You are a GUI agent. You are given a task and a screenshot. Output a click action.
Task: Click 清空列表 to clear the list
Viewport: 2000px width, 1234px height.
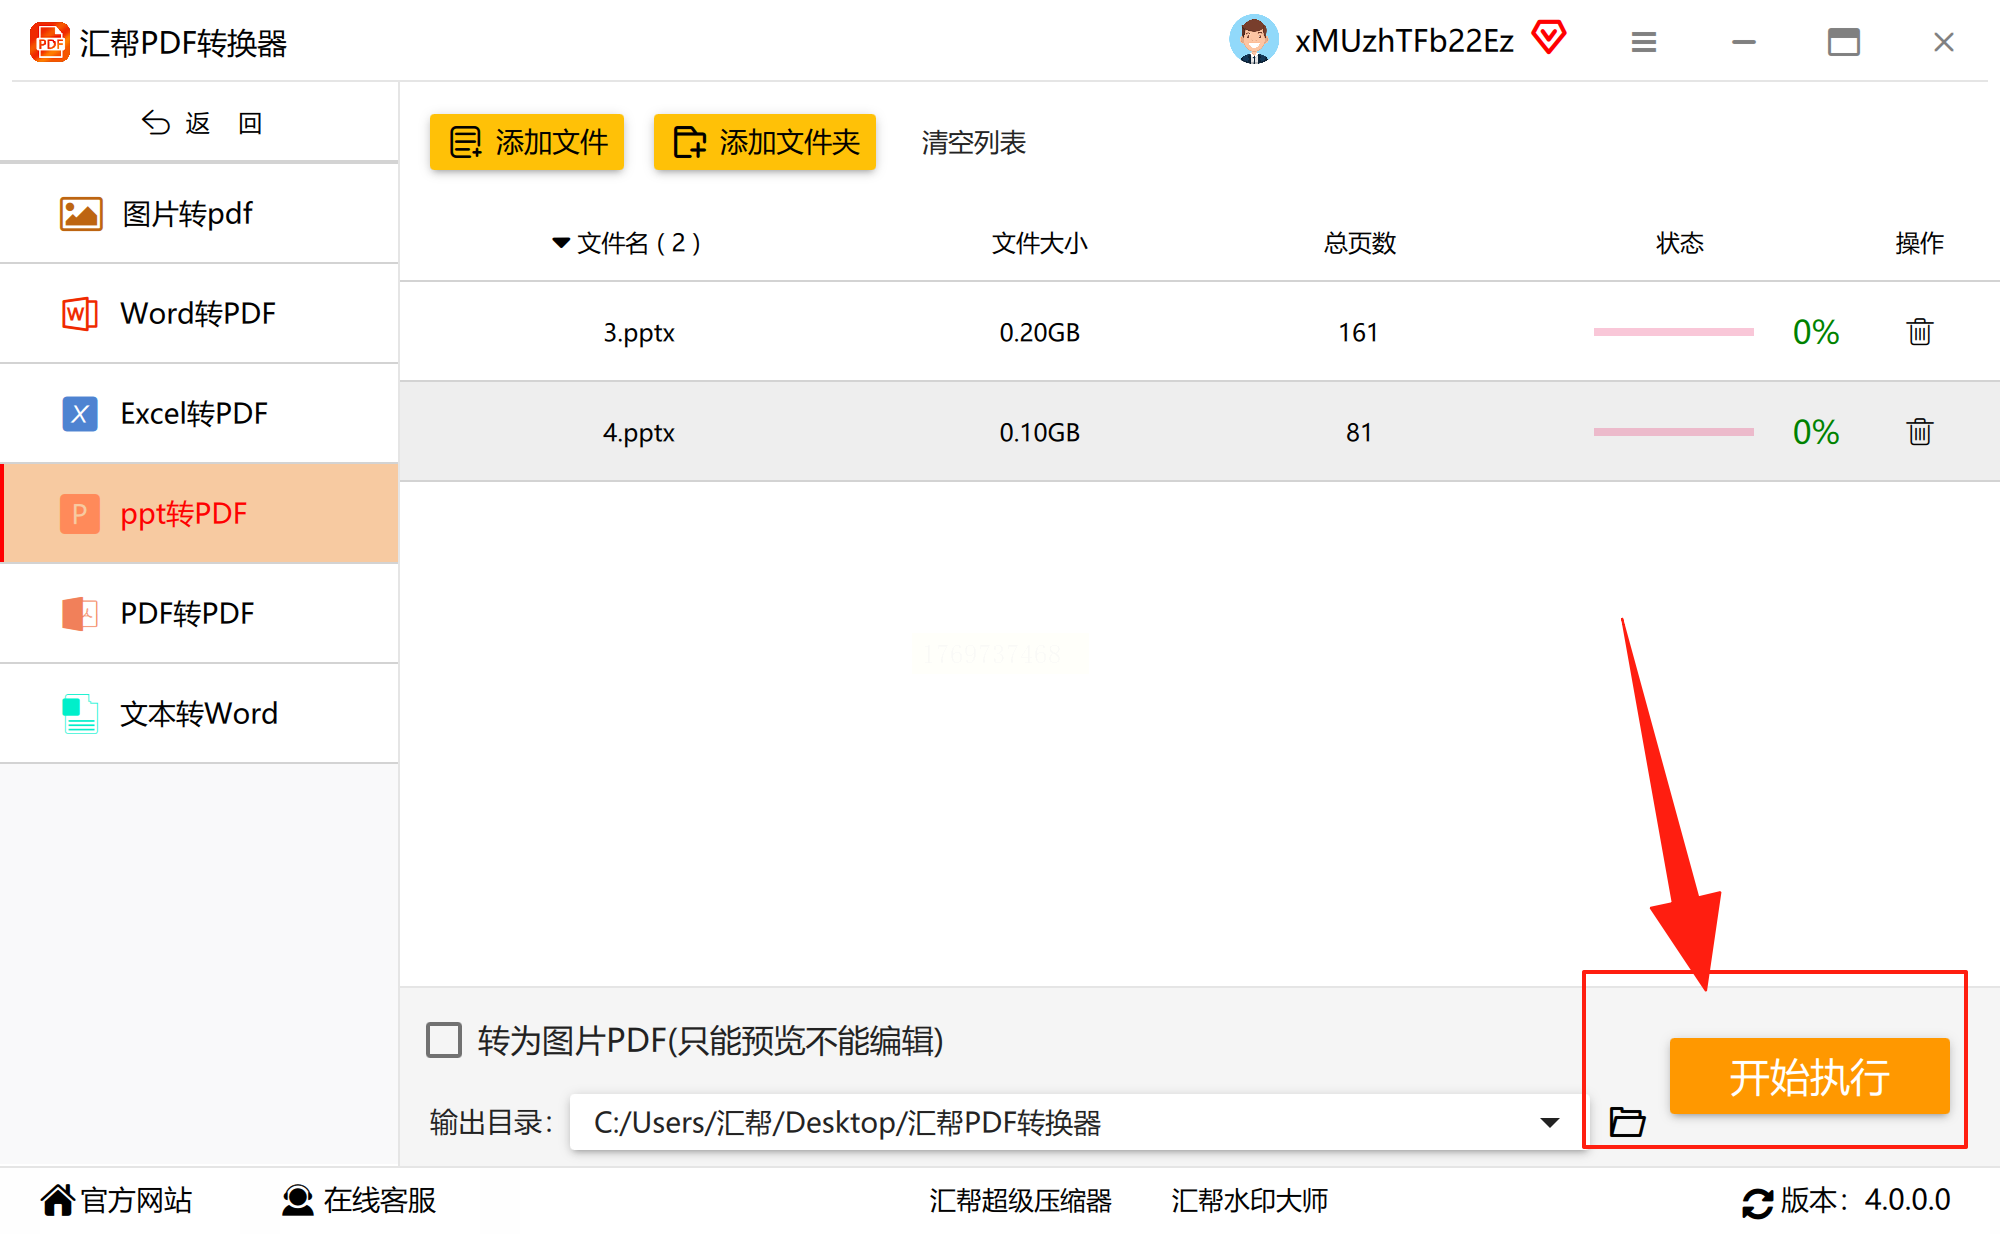click(973, 142)
